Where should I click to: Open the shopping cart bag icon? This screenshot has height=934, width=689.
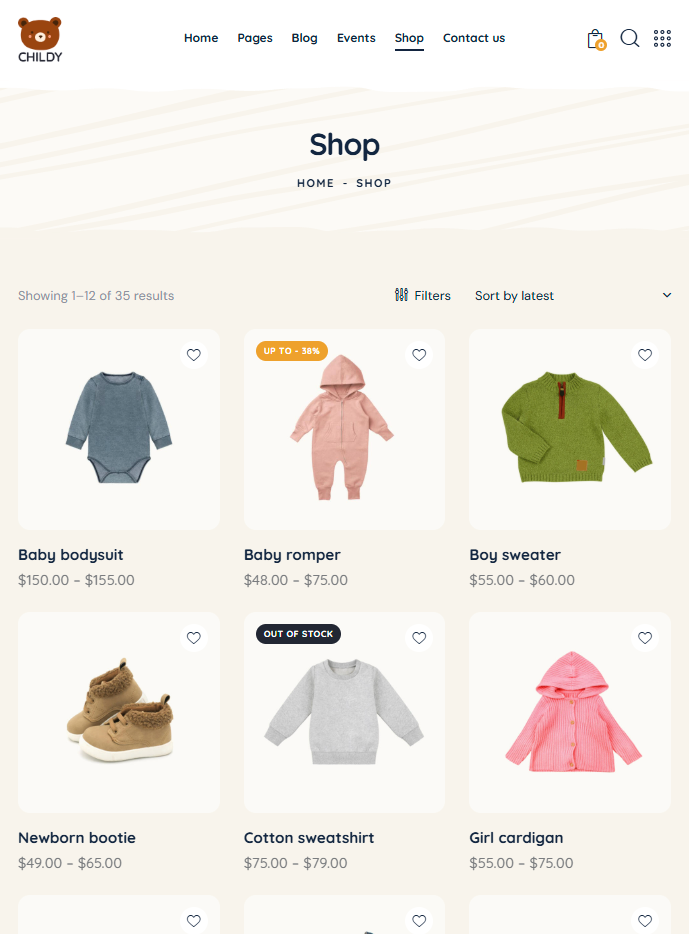(596, 39)
